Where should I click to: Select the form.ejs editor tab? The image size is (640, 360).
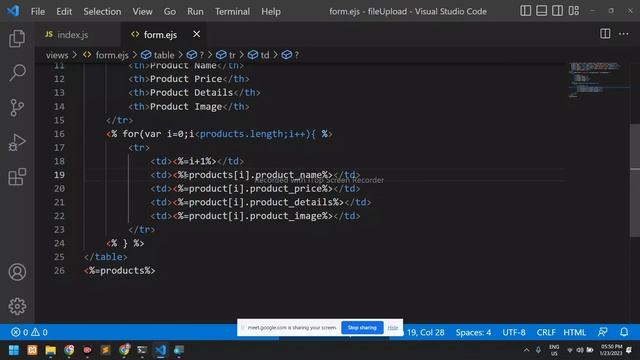(160, 35)
